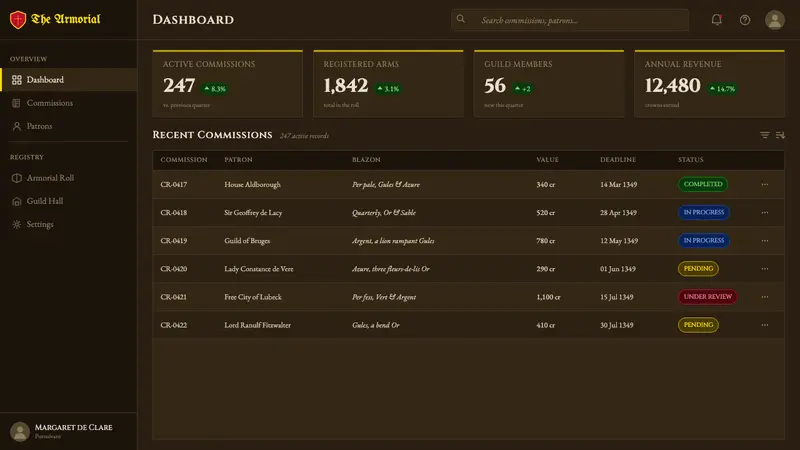
Task: Focus the Search commissions, patrons field
Action: click(570, 20)
